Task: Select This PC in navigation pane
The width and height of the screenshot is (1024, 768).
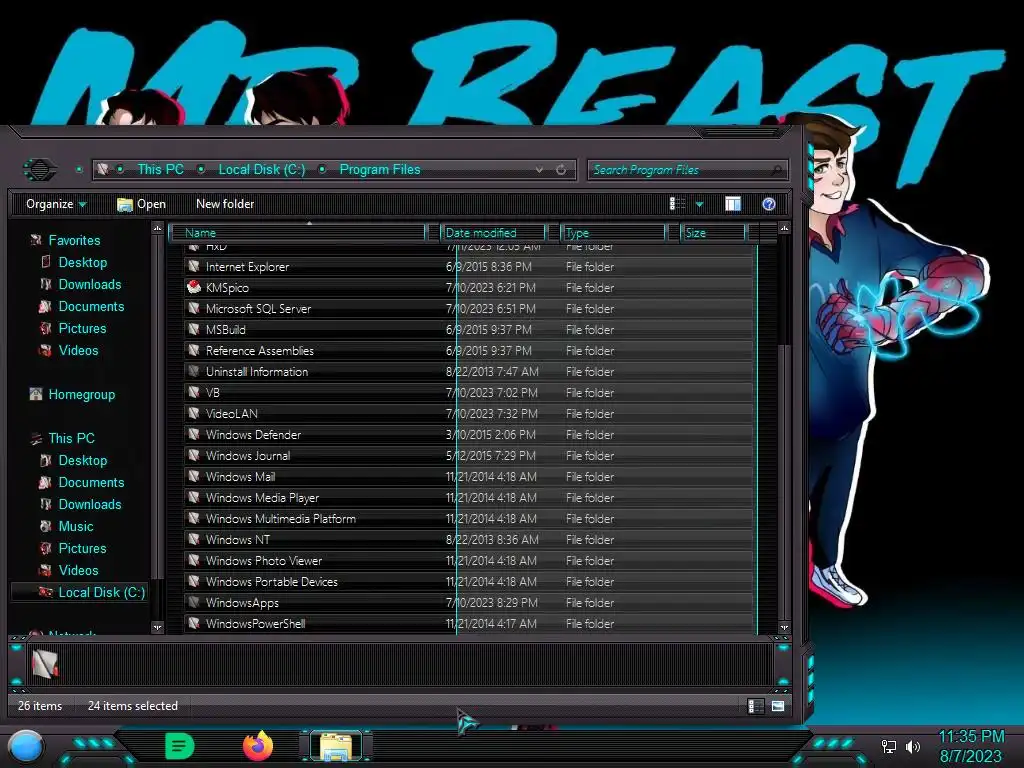Action: click(x=71, y=438)
